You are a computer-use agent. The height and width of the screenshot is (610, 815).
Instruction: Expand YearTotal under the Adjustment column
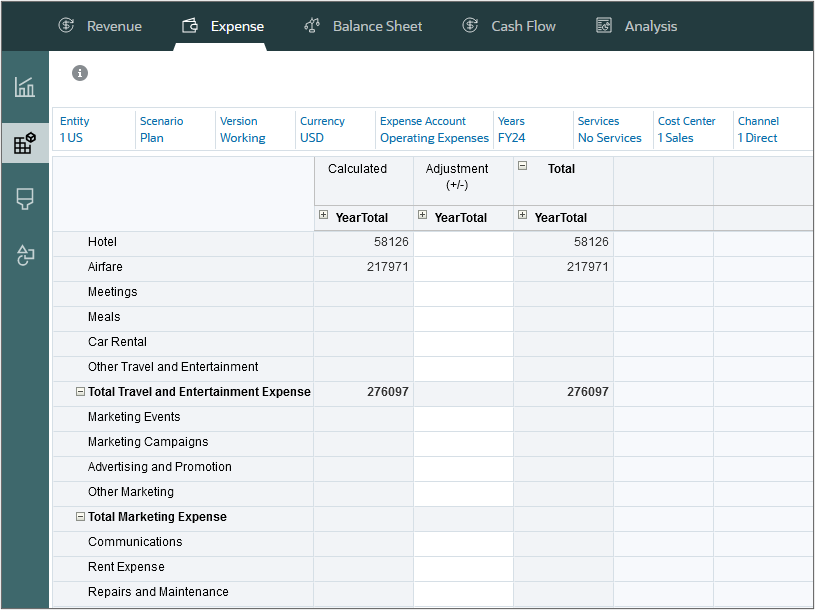coord(423,217)
